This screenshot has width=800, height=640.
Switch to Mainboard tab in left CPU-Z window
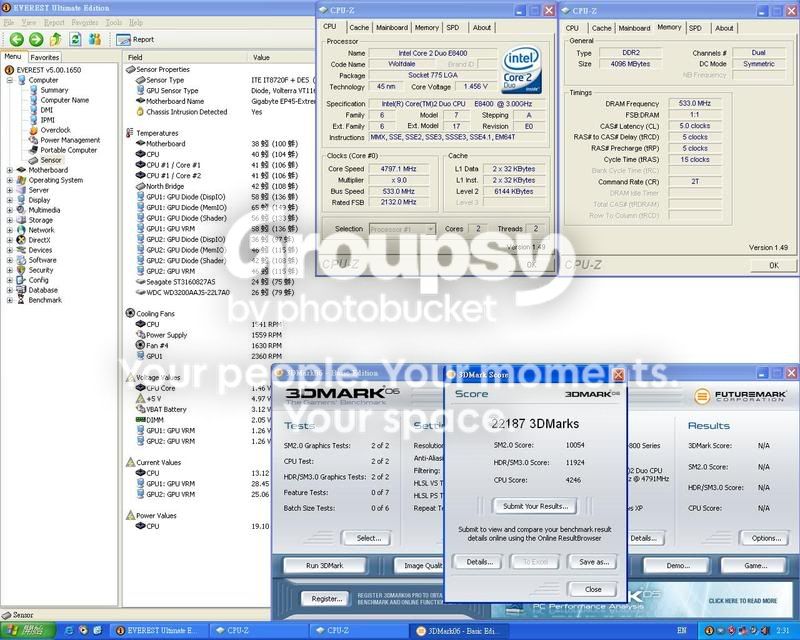(x=392, y=28)
